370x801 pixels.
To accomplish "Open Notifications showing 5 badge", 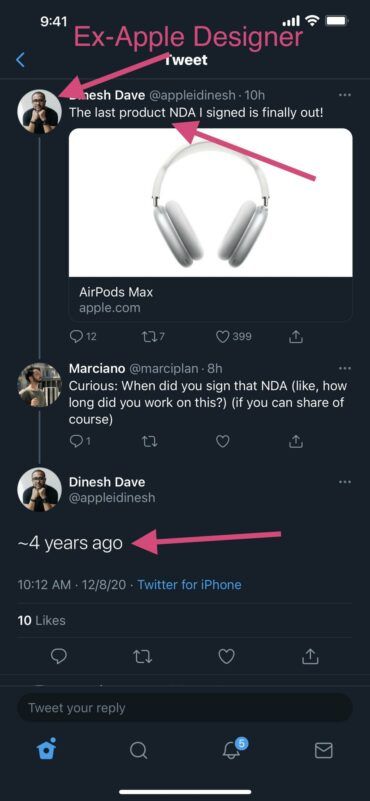I will [x=234, y=748].
